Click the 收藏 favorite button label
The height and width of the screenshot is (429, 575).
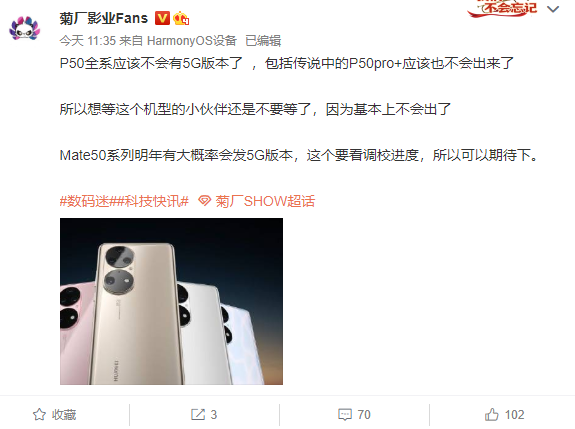click(x=64, y=415)
